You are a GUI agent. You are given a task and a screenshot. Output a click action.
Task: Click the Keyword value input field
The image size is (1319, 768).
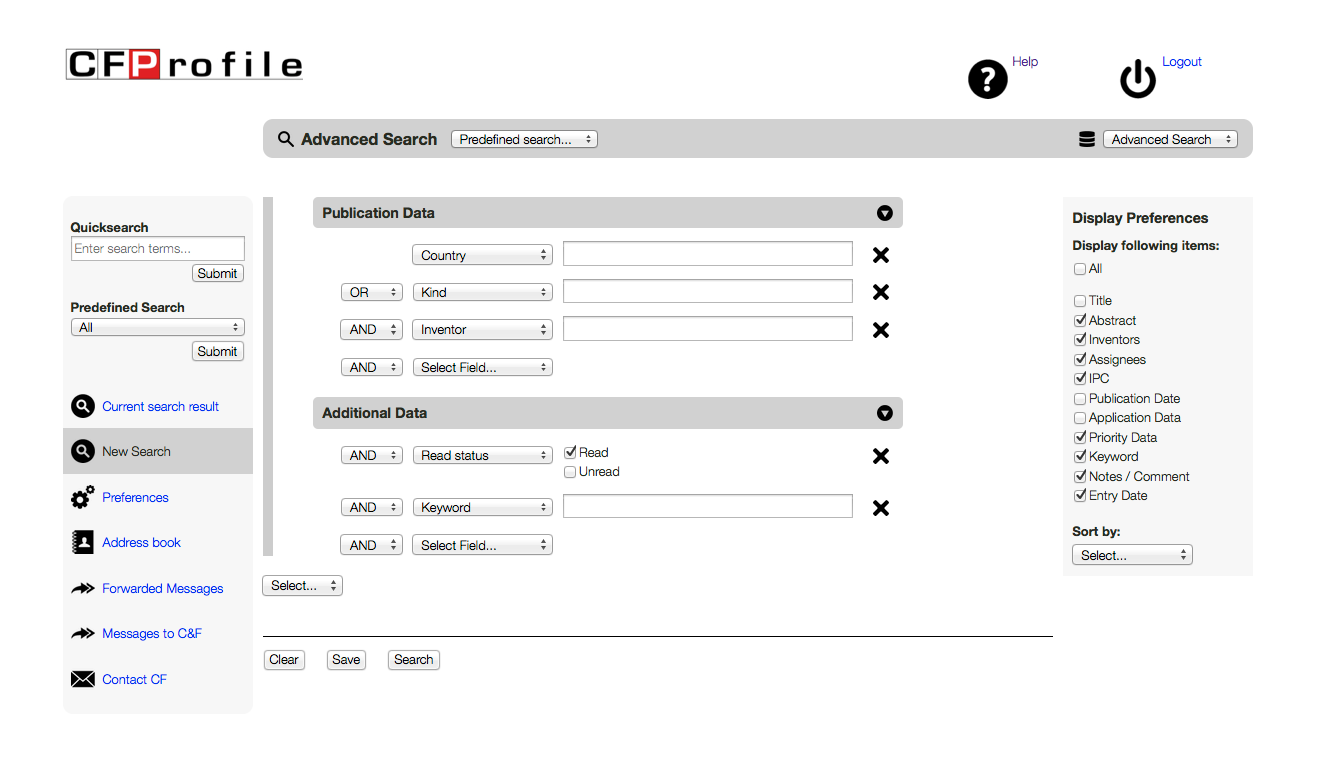708,506
